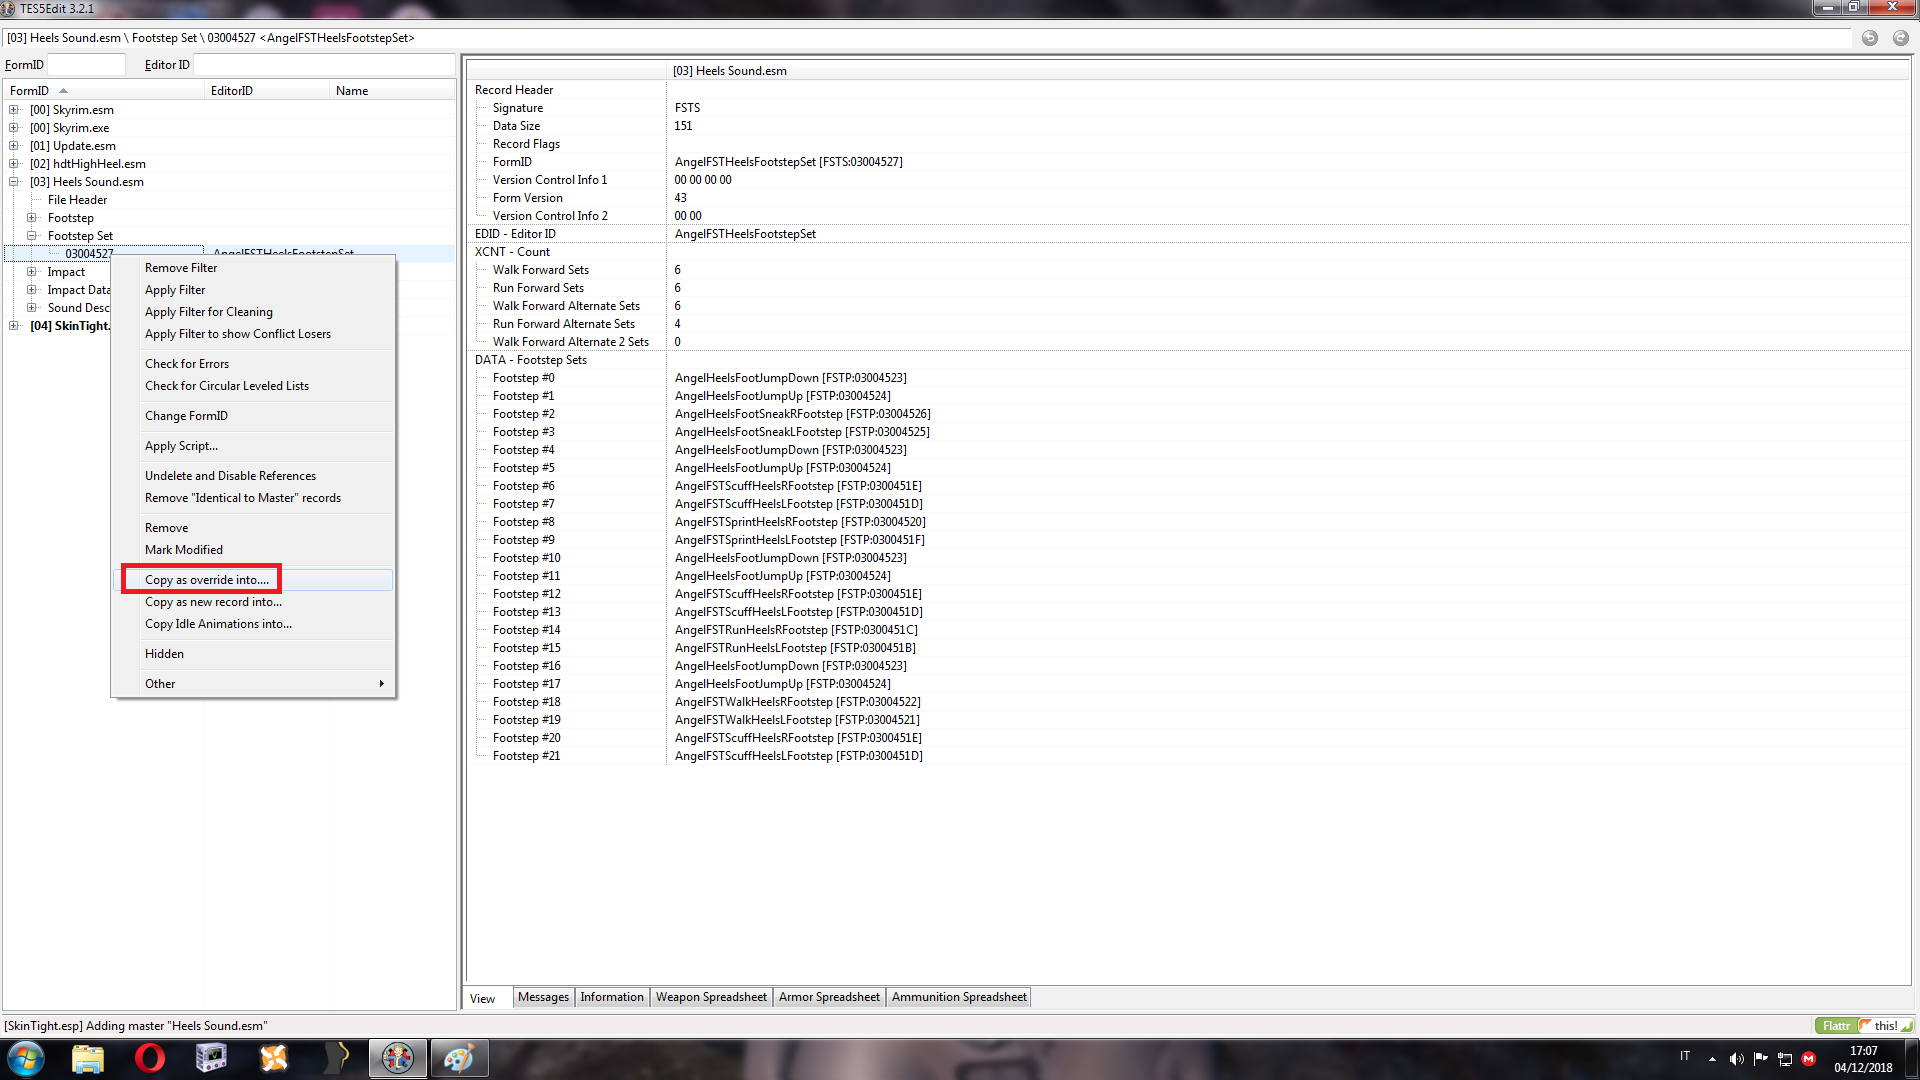
Task: Expand the [00] Skyrim.exe node
Action: tap(14, 128)
